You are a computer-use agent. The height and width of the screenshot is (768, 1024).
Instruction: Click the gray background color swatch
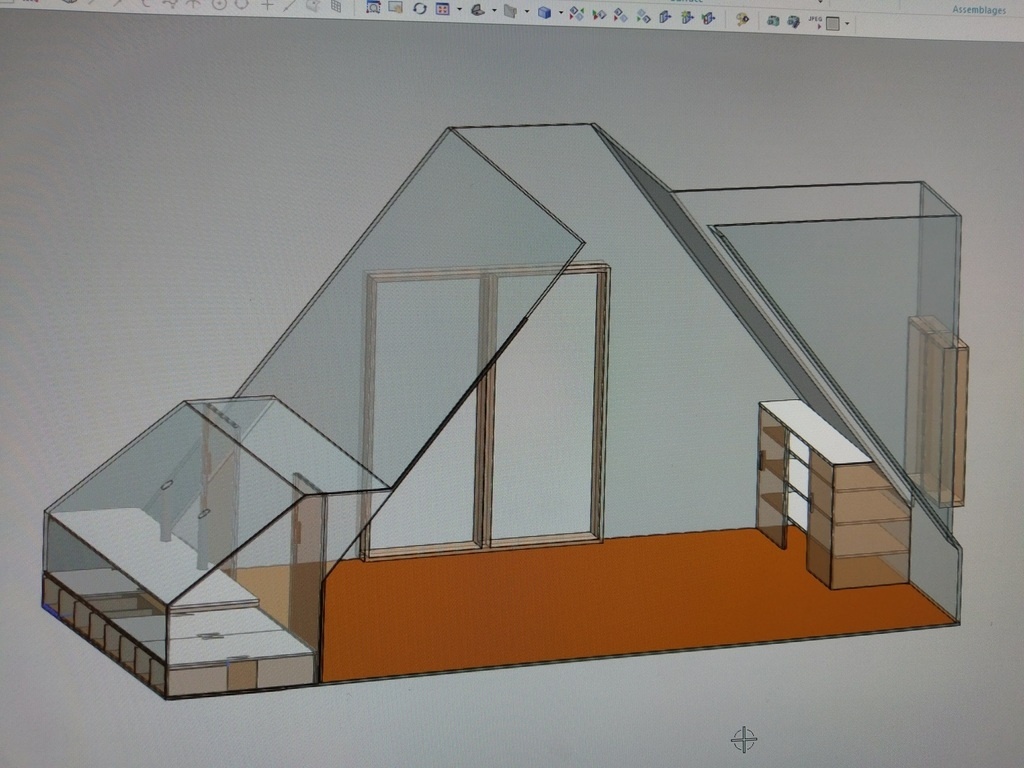pyautogui.click(x=833, y=24)
